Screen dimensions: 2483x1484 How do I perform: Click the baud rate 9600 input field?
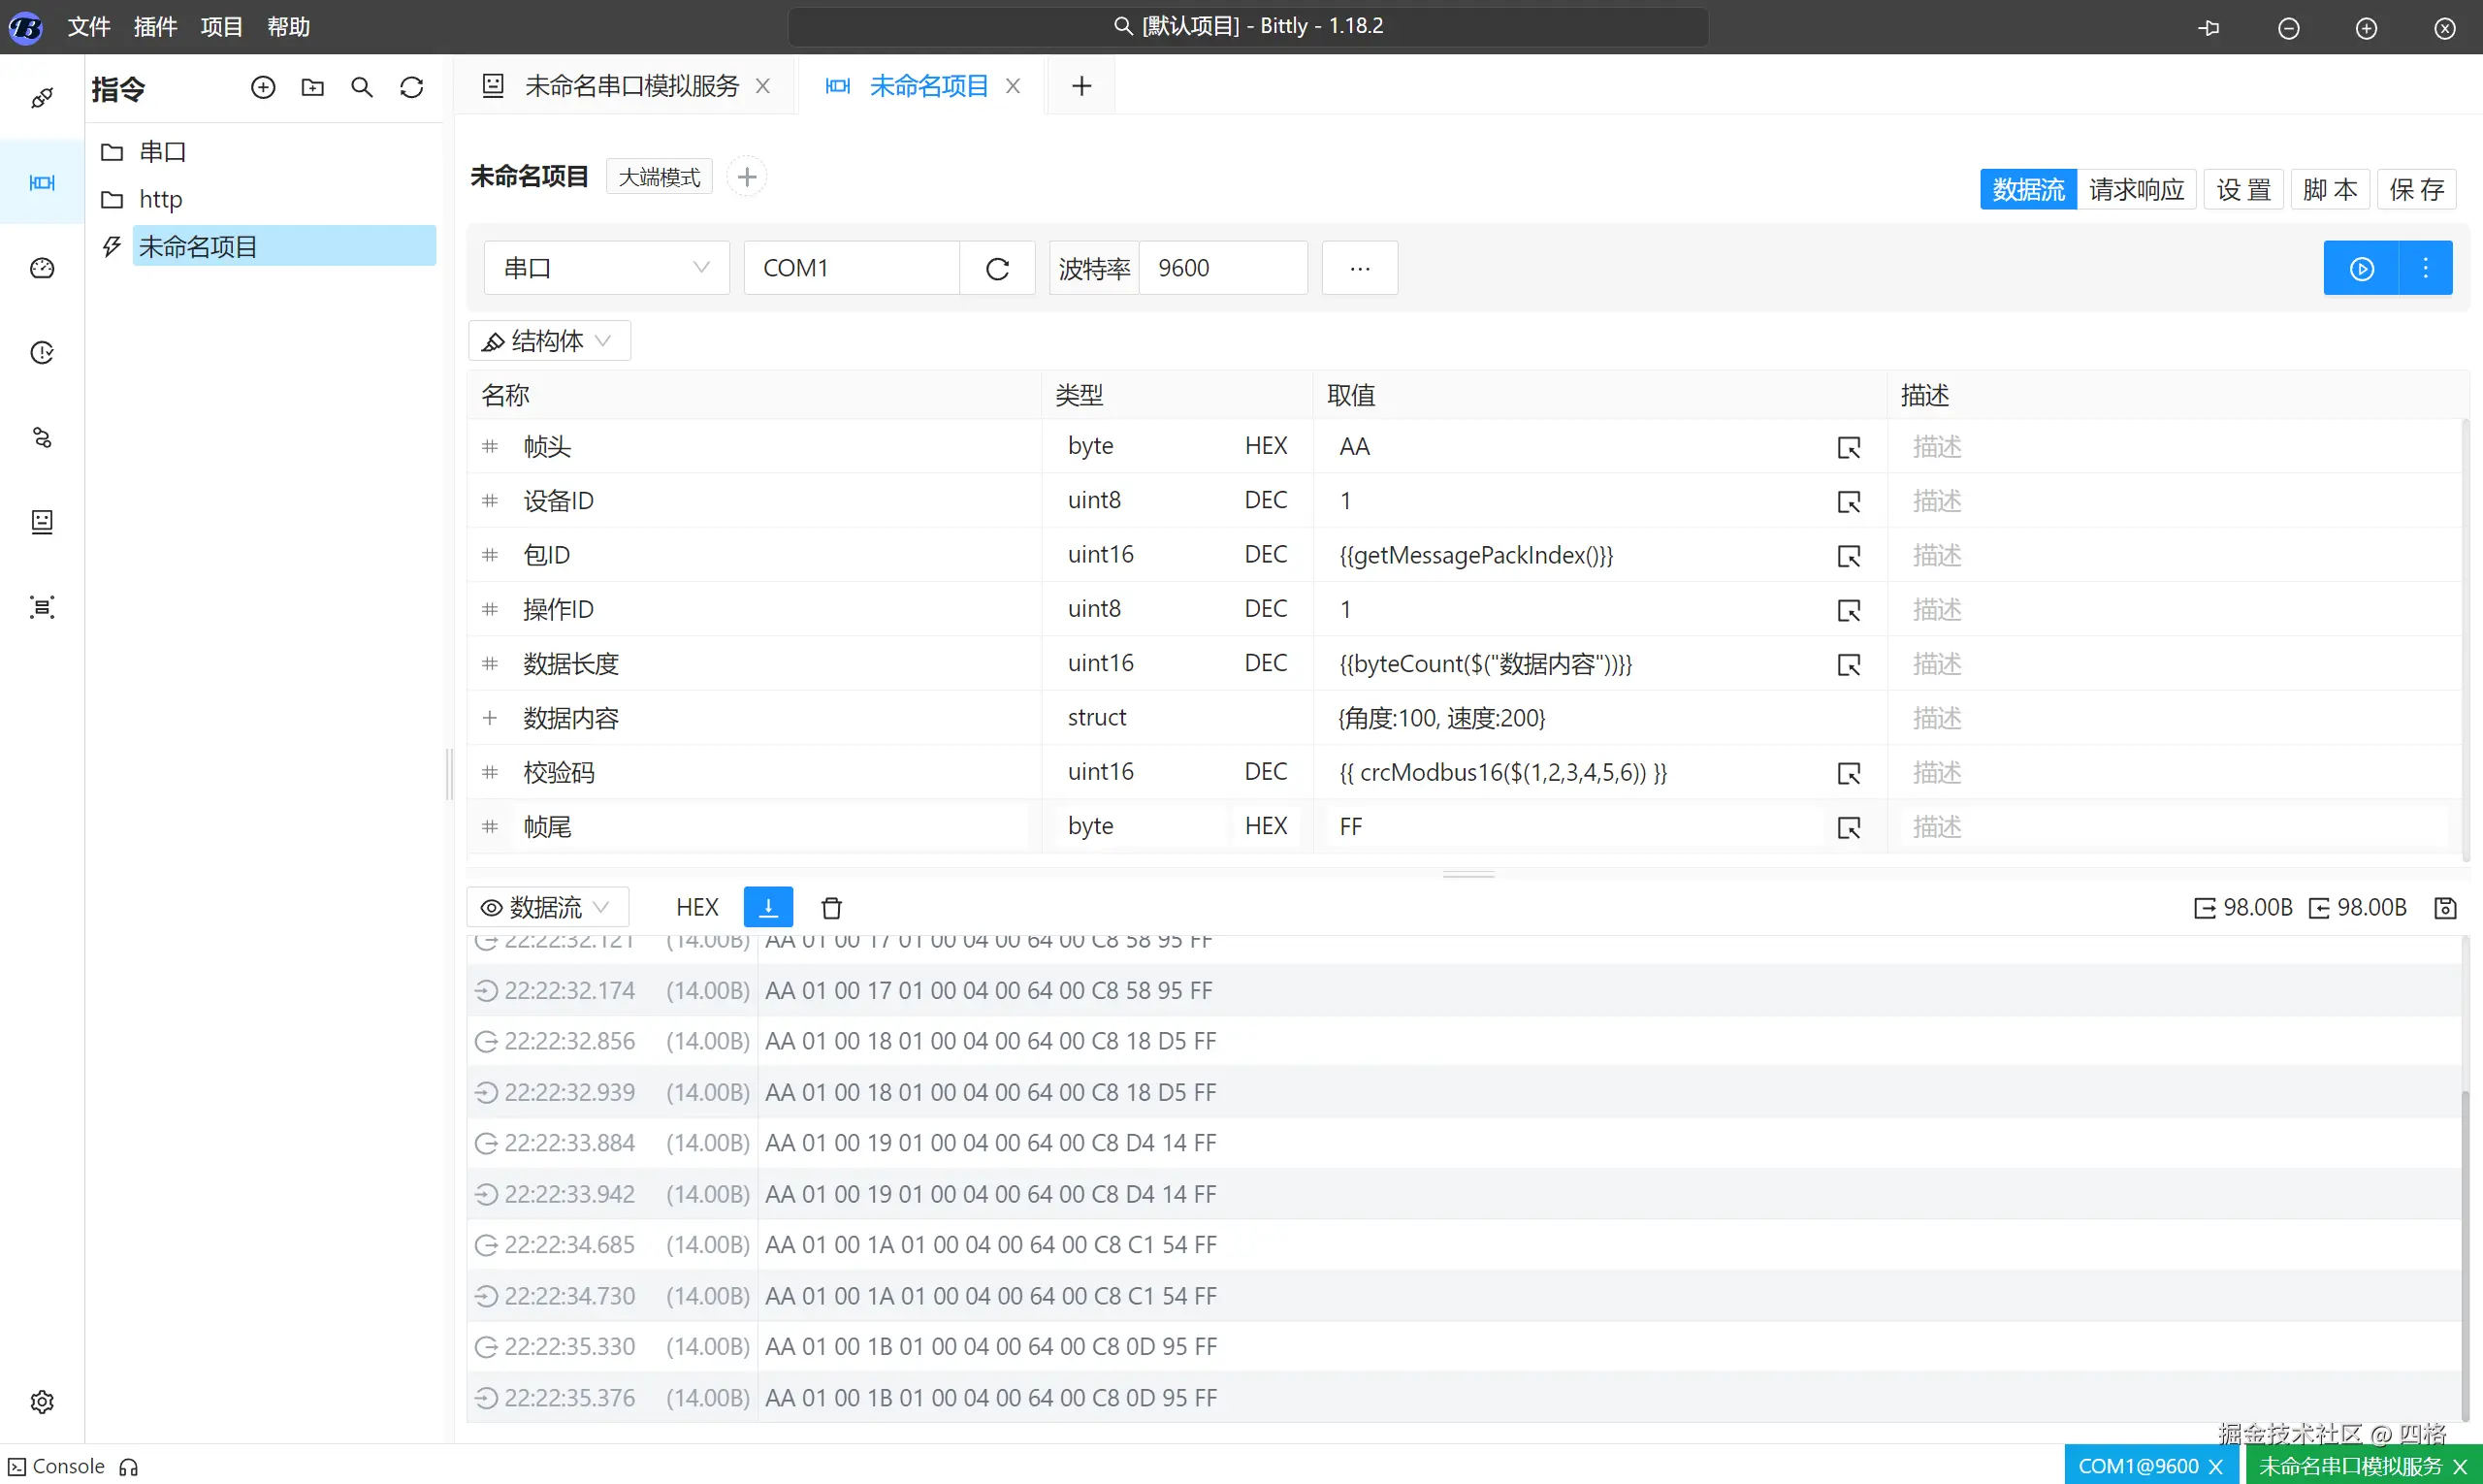[1222, 268]
